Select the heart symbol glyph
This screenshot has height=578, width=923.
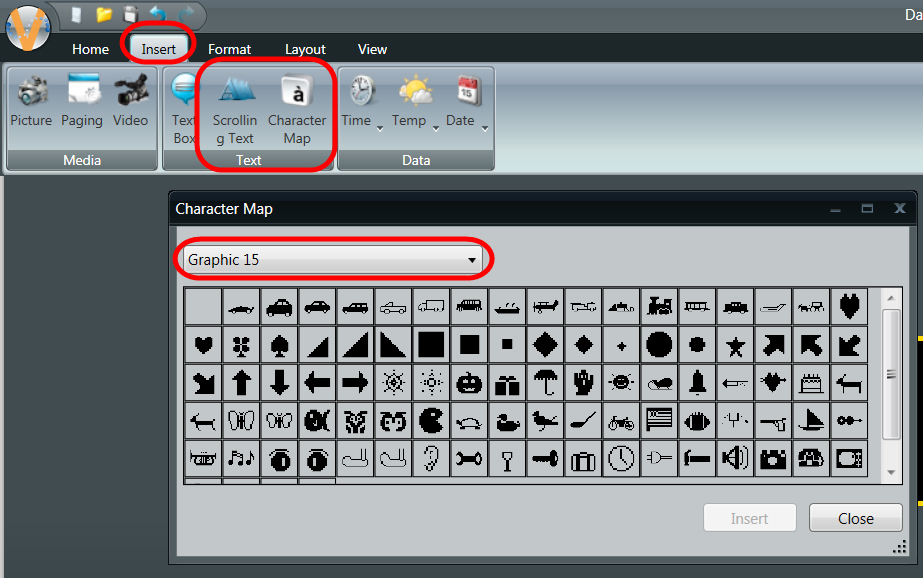pos(203,344)
